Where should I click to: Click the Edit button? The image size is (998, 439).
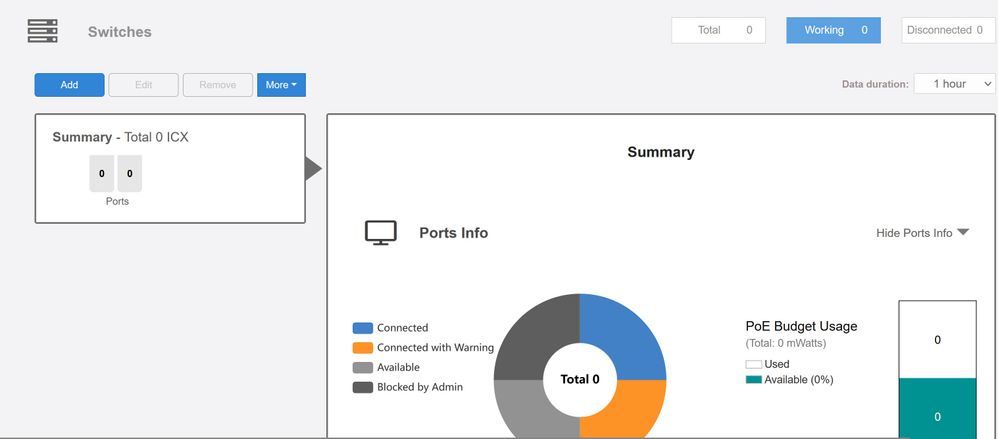pos(143,85)
